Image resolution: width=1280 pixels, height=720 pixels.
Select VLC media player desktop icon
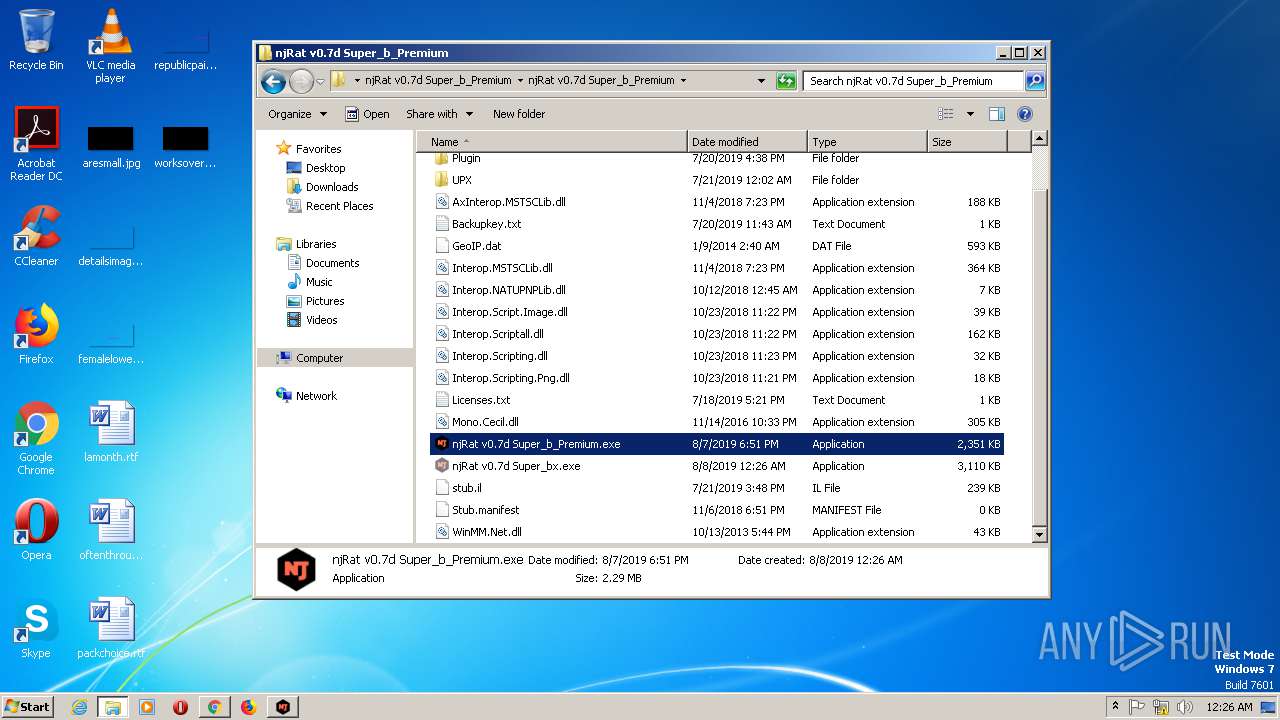point(110,46)
